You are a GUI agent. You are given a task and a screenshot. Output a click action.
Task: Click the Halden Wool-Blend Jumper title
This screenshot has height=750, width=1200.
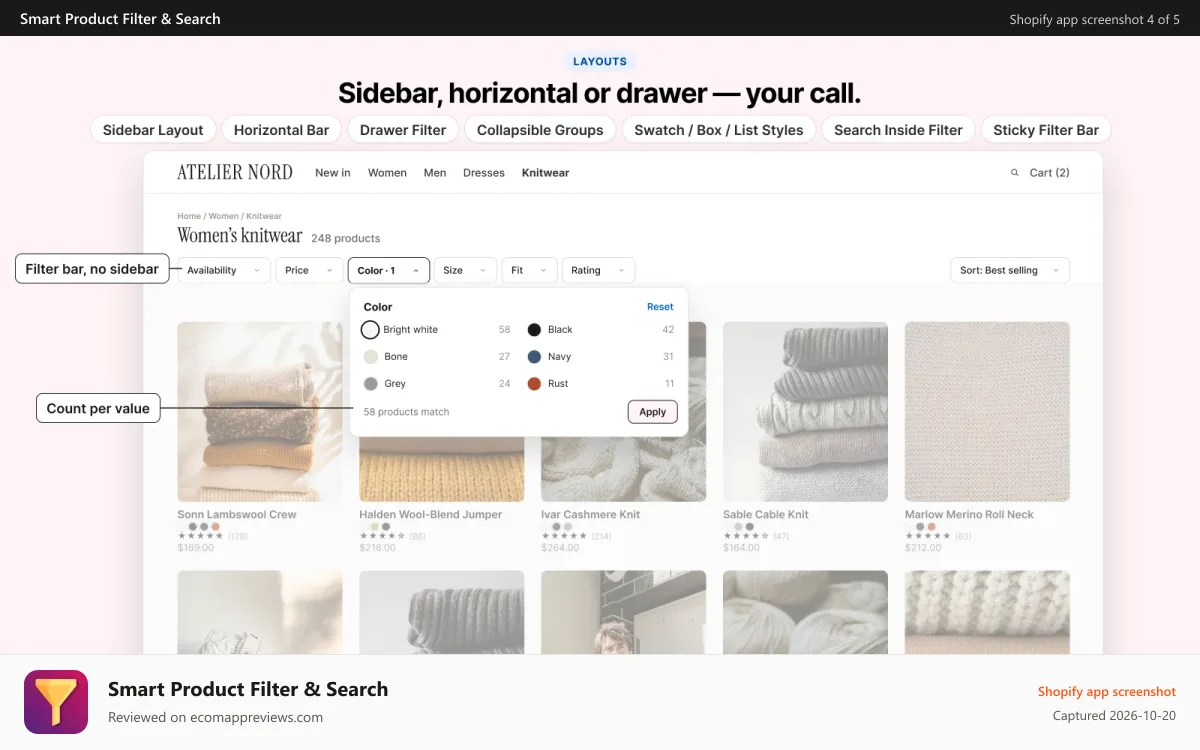pos(431,514)
